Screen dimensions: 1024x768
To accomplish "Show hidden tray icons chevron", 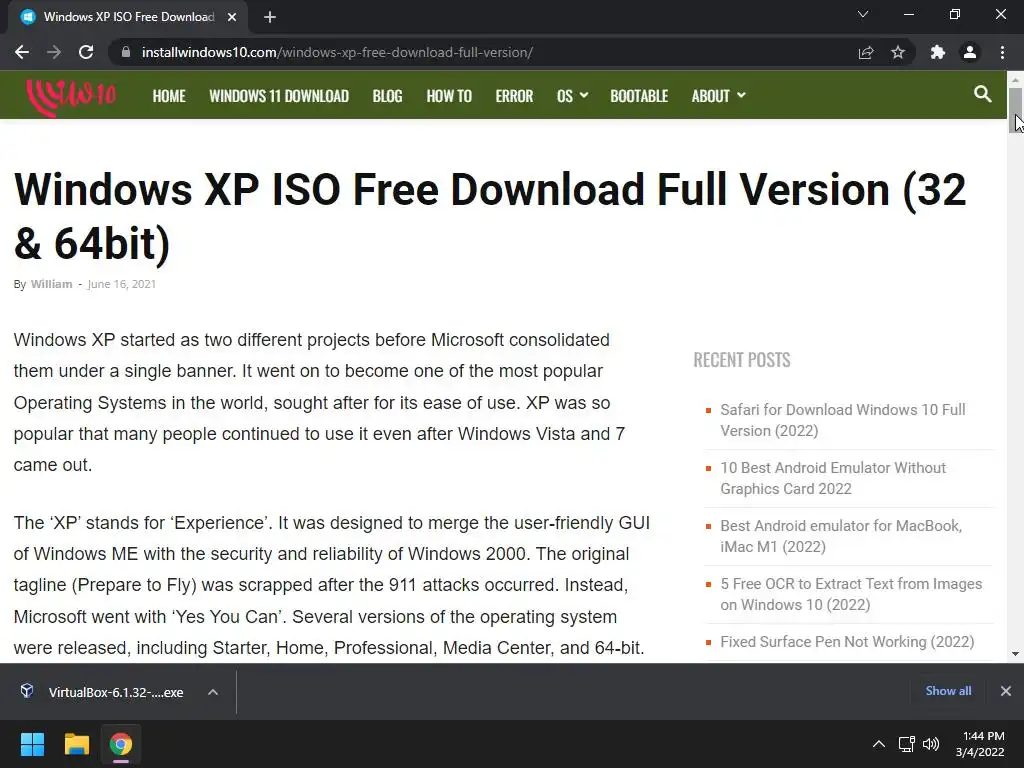I will (879, 744).
